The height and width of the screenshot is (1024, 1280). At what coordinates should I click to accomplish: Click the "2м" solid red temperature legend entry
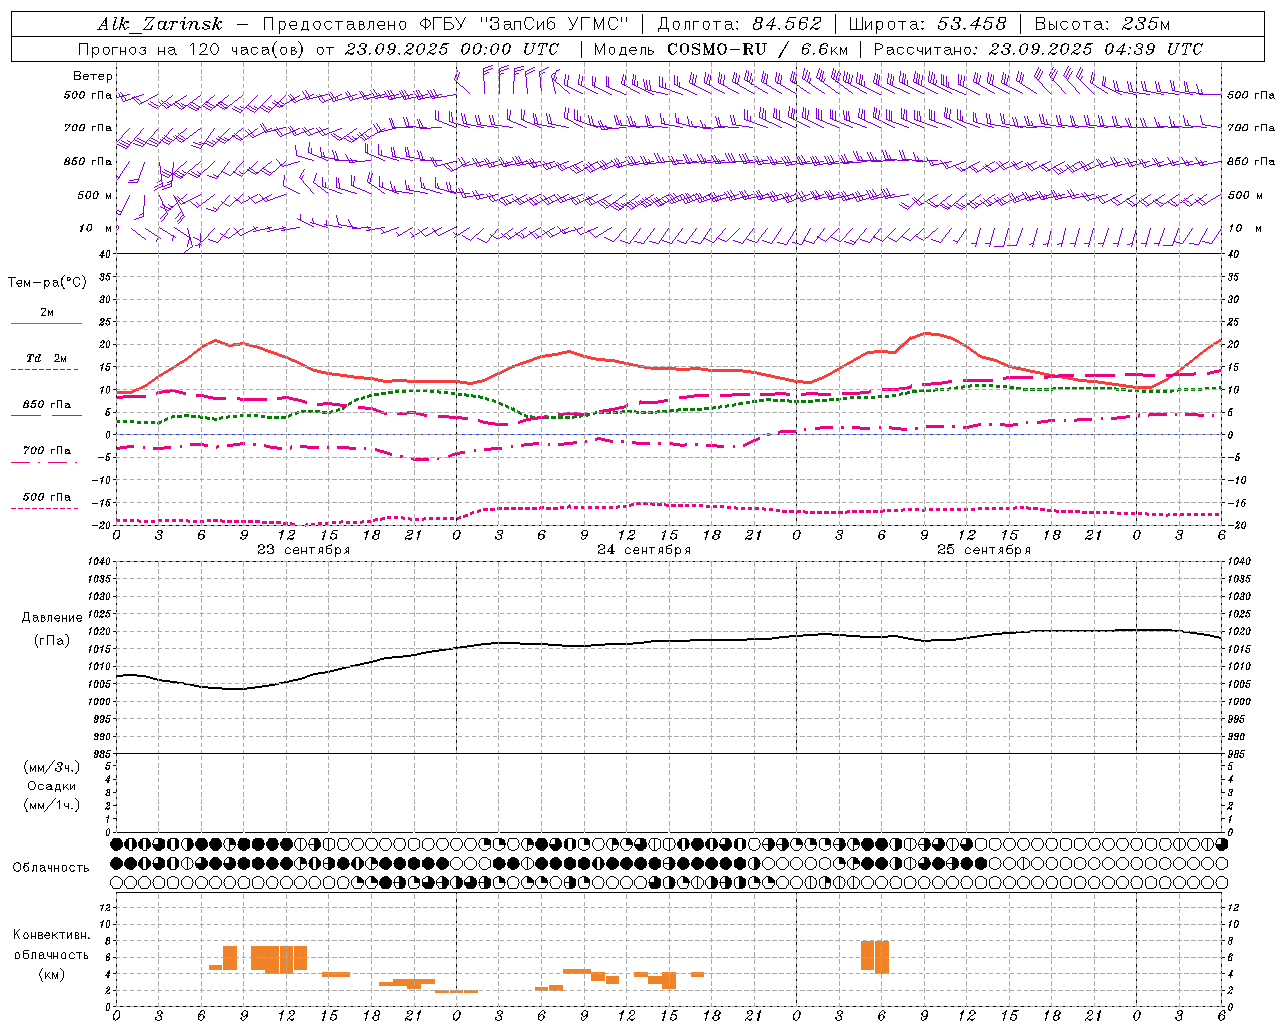(x=47, y=313)
